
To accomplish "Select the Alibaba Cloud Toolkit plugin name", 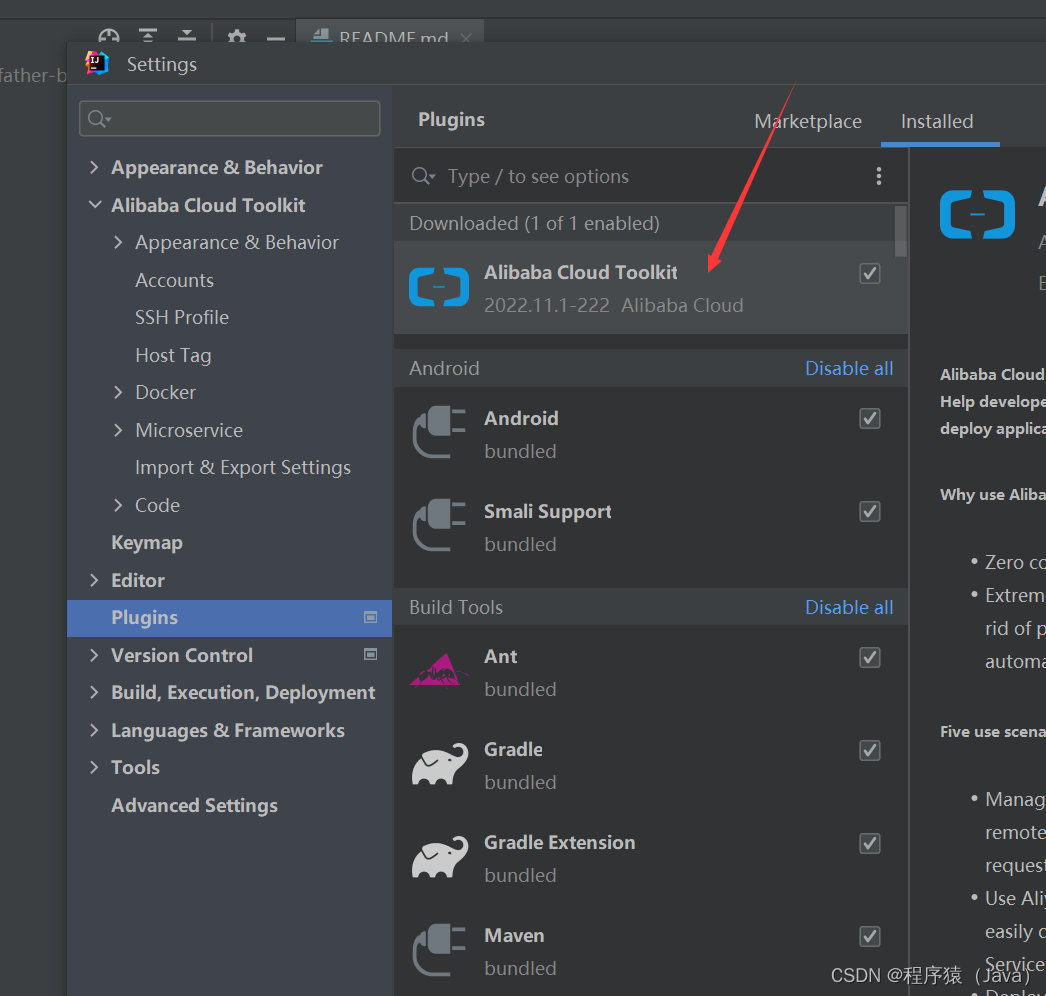I will [580, 272].
